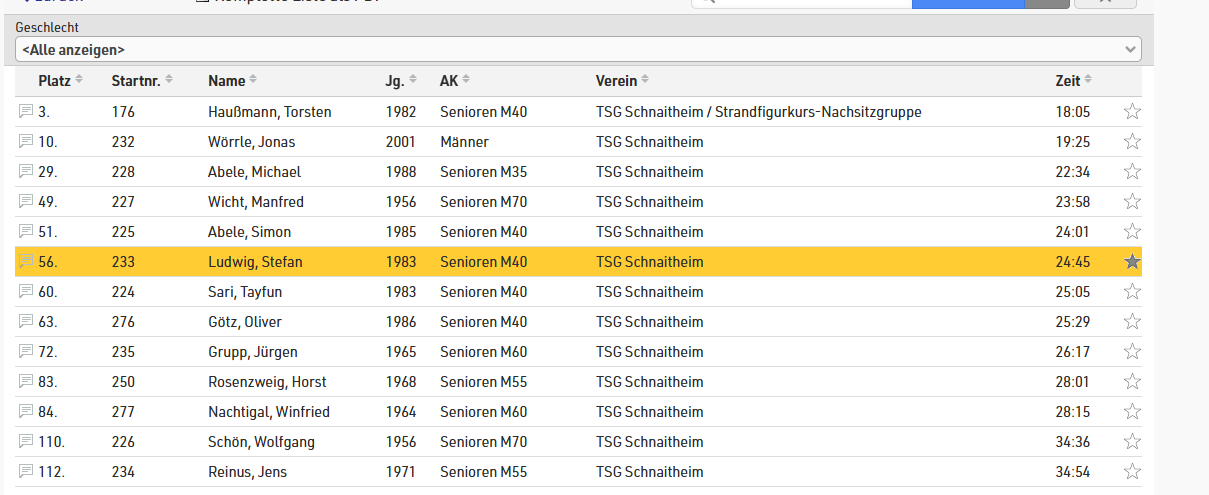Click comment icon beside place 56 Ludwig
1209x495 pixels.
tap(26, 262)
